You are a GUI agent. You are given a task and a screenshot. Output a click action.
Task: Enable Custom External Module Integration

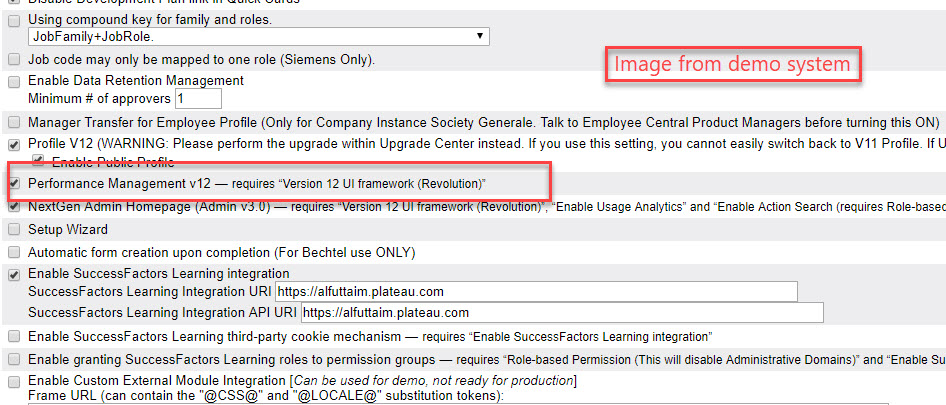(x=14, y=382)
